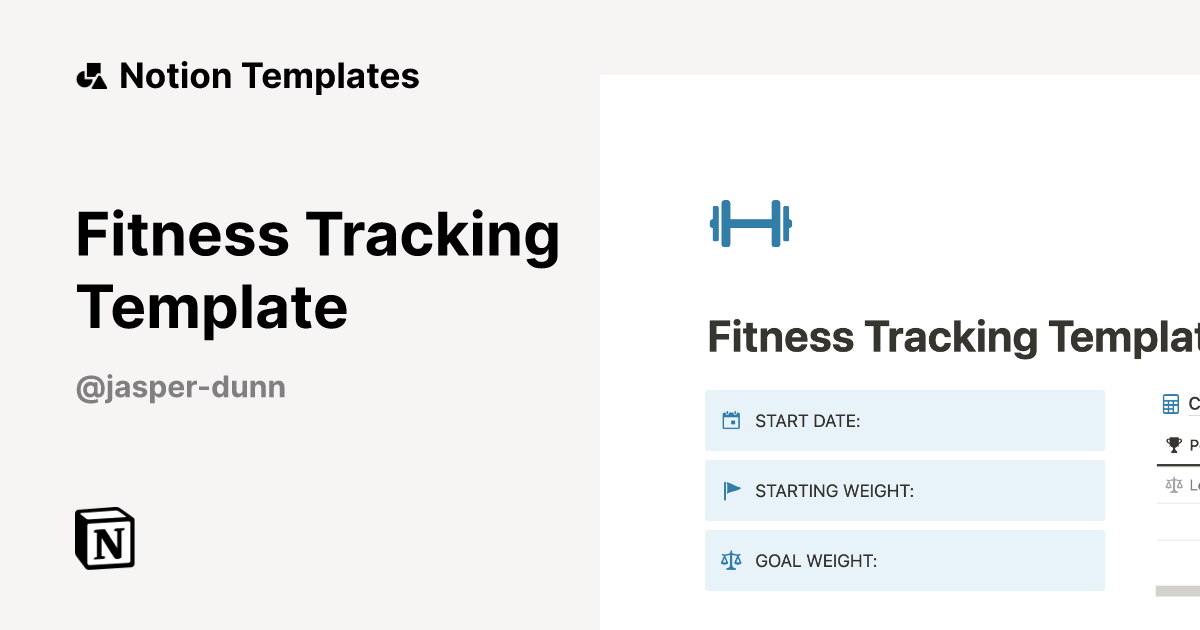
Task: Open the @jasper-dunn creator link
Action: tap(180, 387)
